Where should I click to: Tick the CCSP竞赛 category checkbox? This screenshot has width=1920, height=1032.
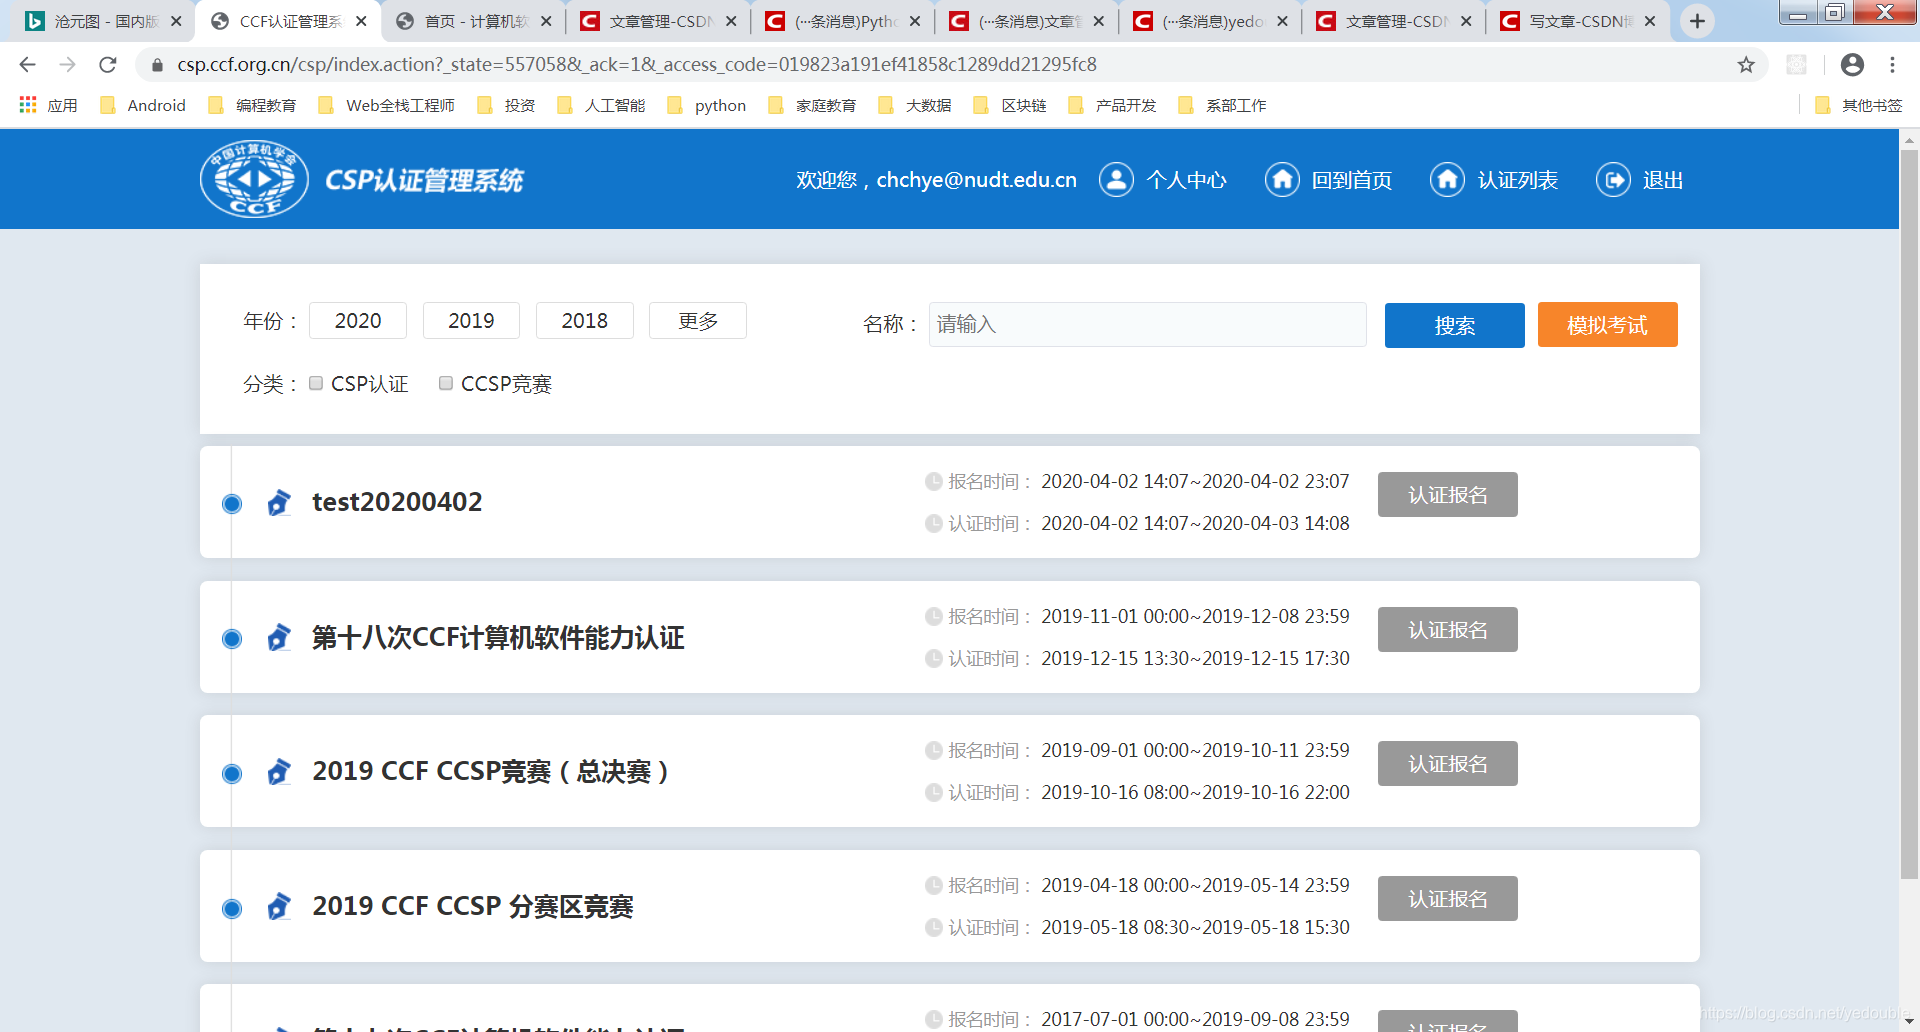click(x=446, y=383)
